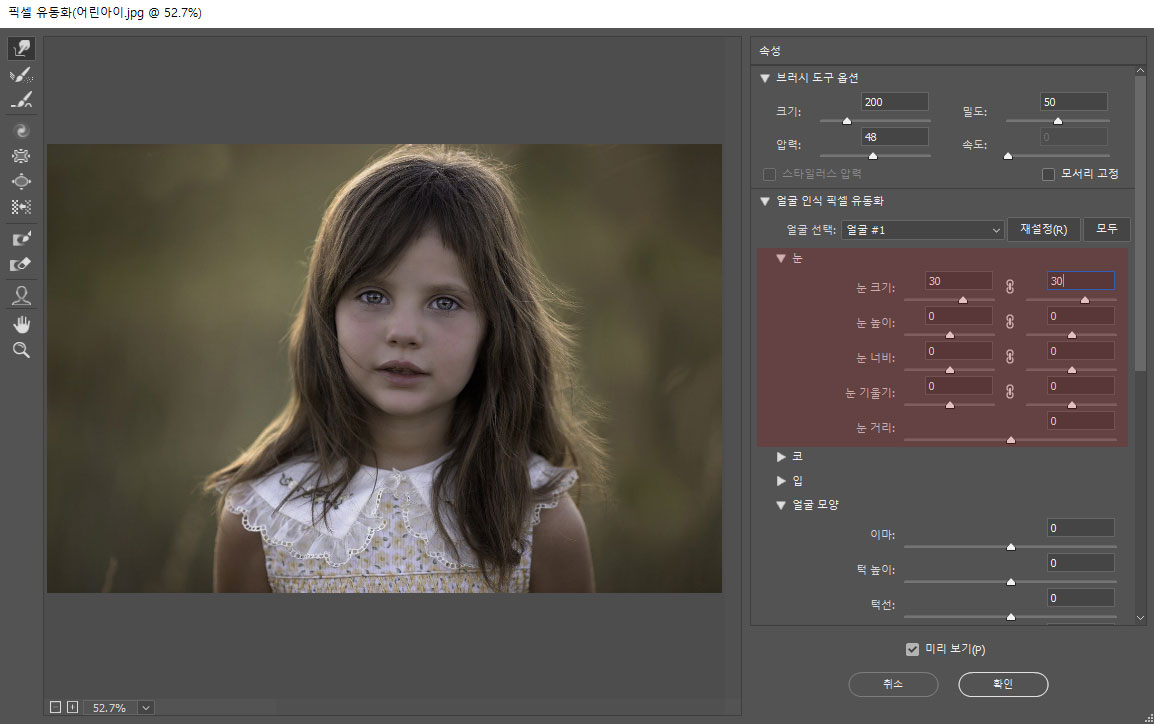The image size is (1154, 724).
Task: Select the Twirl Clockwise tool
Action: point(21,131)
